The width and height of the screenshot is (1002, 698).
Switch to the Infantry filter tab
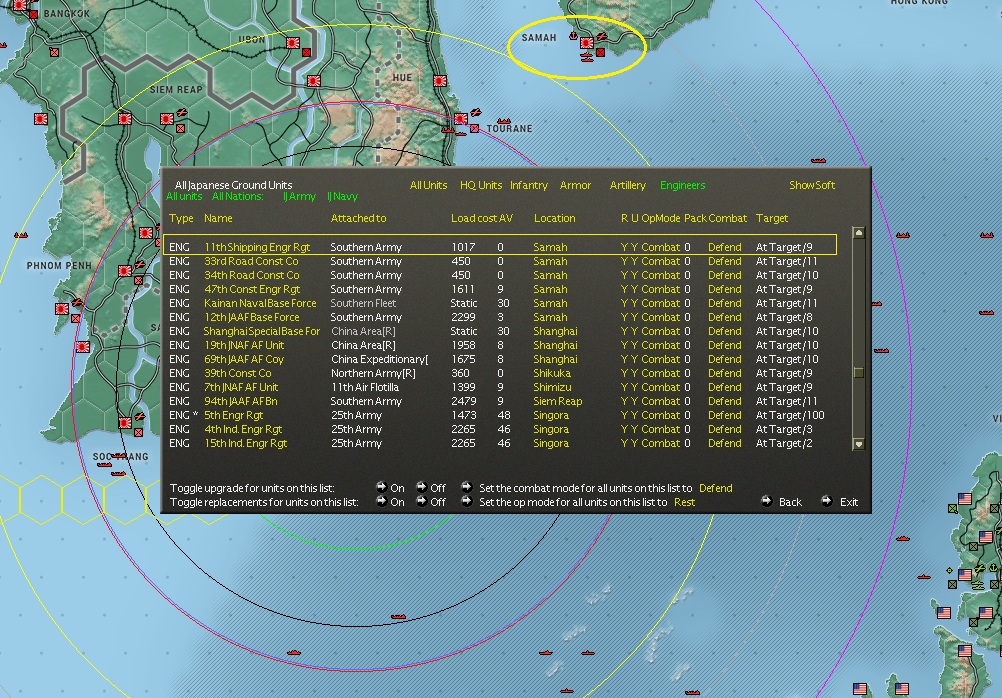[x=528, y=185]
